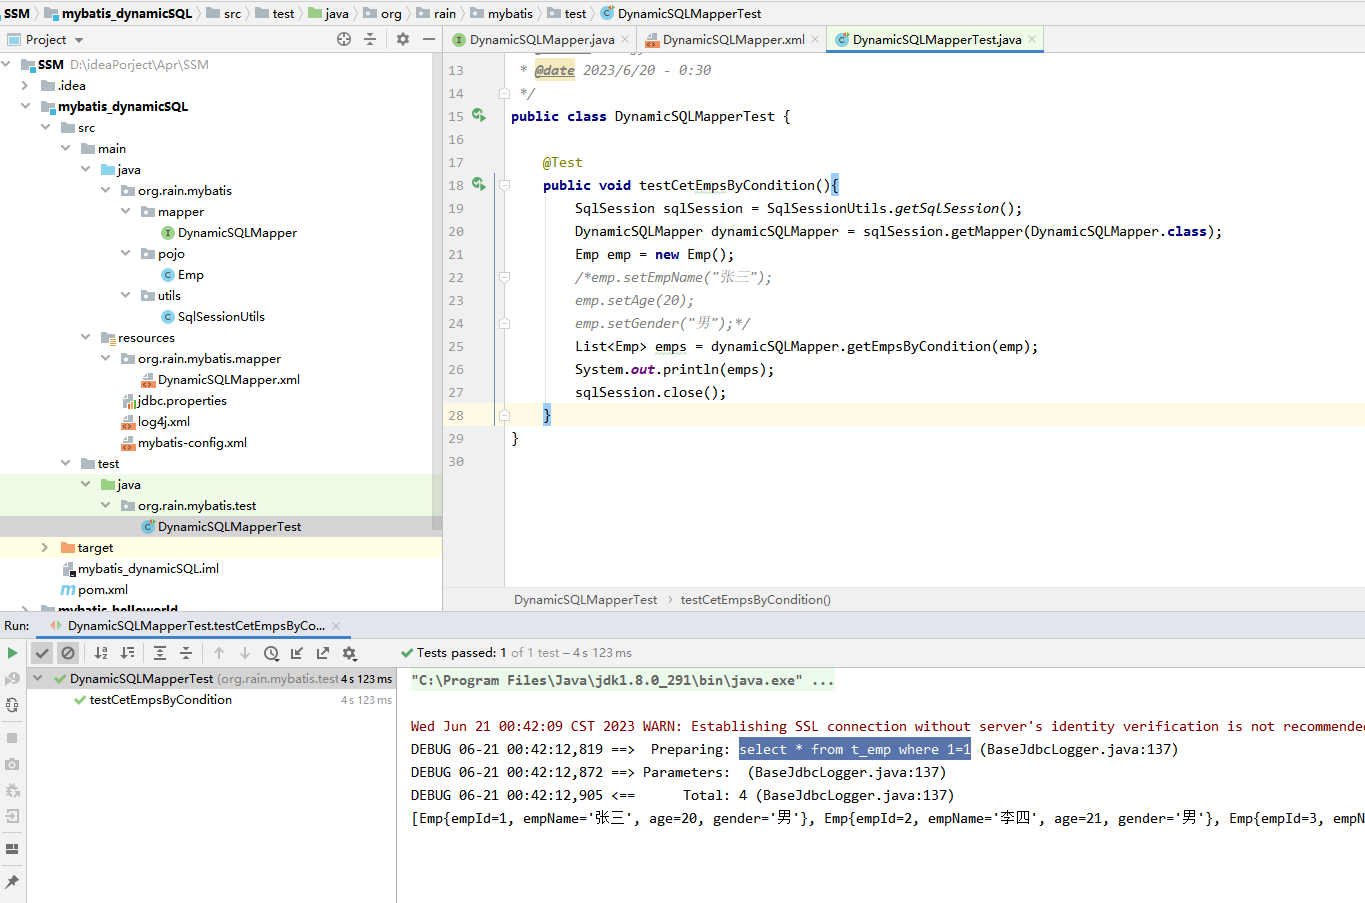Click previous failed test up arrow
This screenshot has width=1365, height=903.
[219, 653]
